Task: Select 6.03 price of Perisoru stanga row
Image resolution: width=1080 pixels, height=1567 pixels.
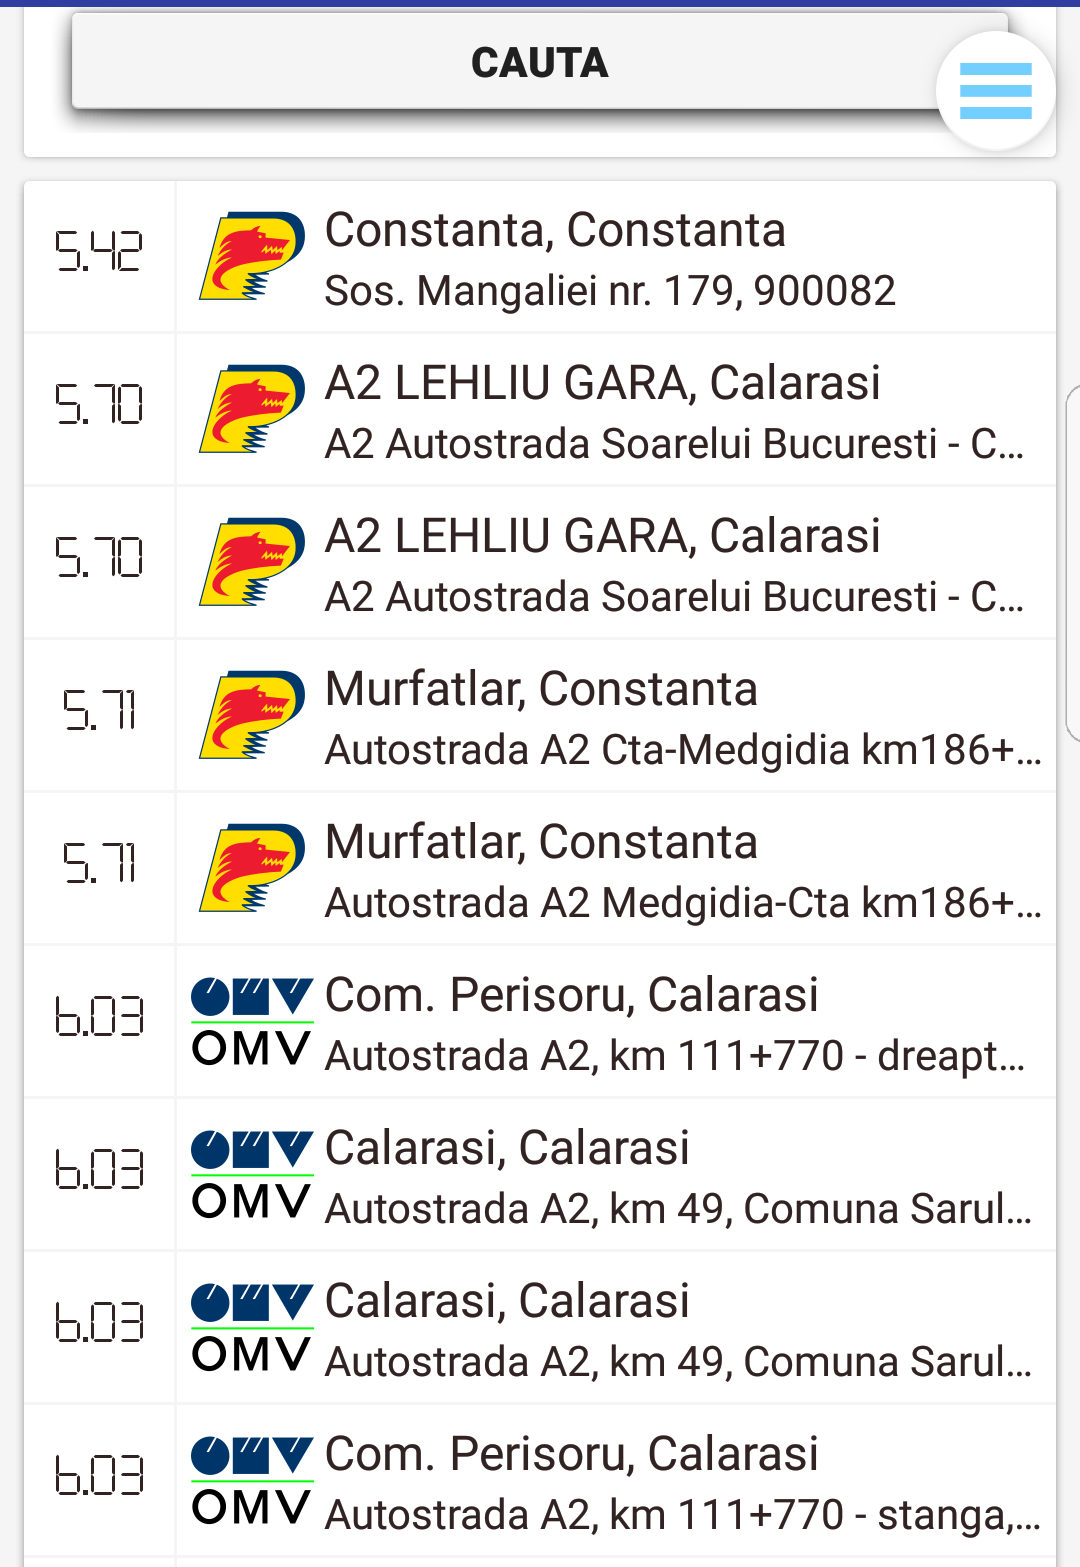Action: (x=99, y=1475)
